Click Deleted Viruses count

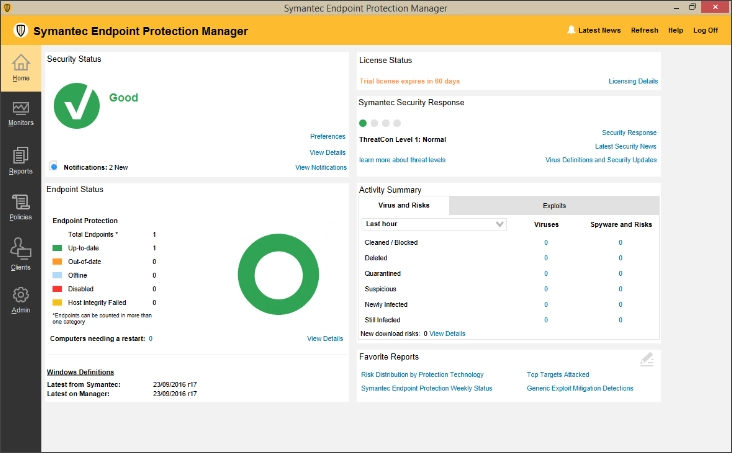tap(546, 258)
